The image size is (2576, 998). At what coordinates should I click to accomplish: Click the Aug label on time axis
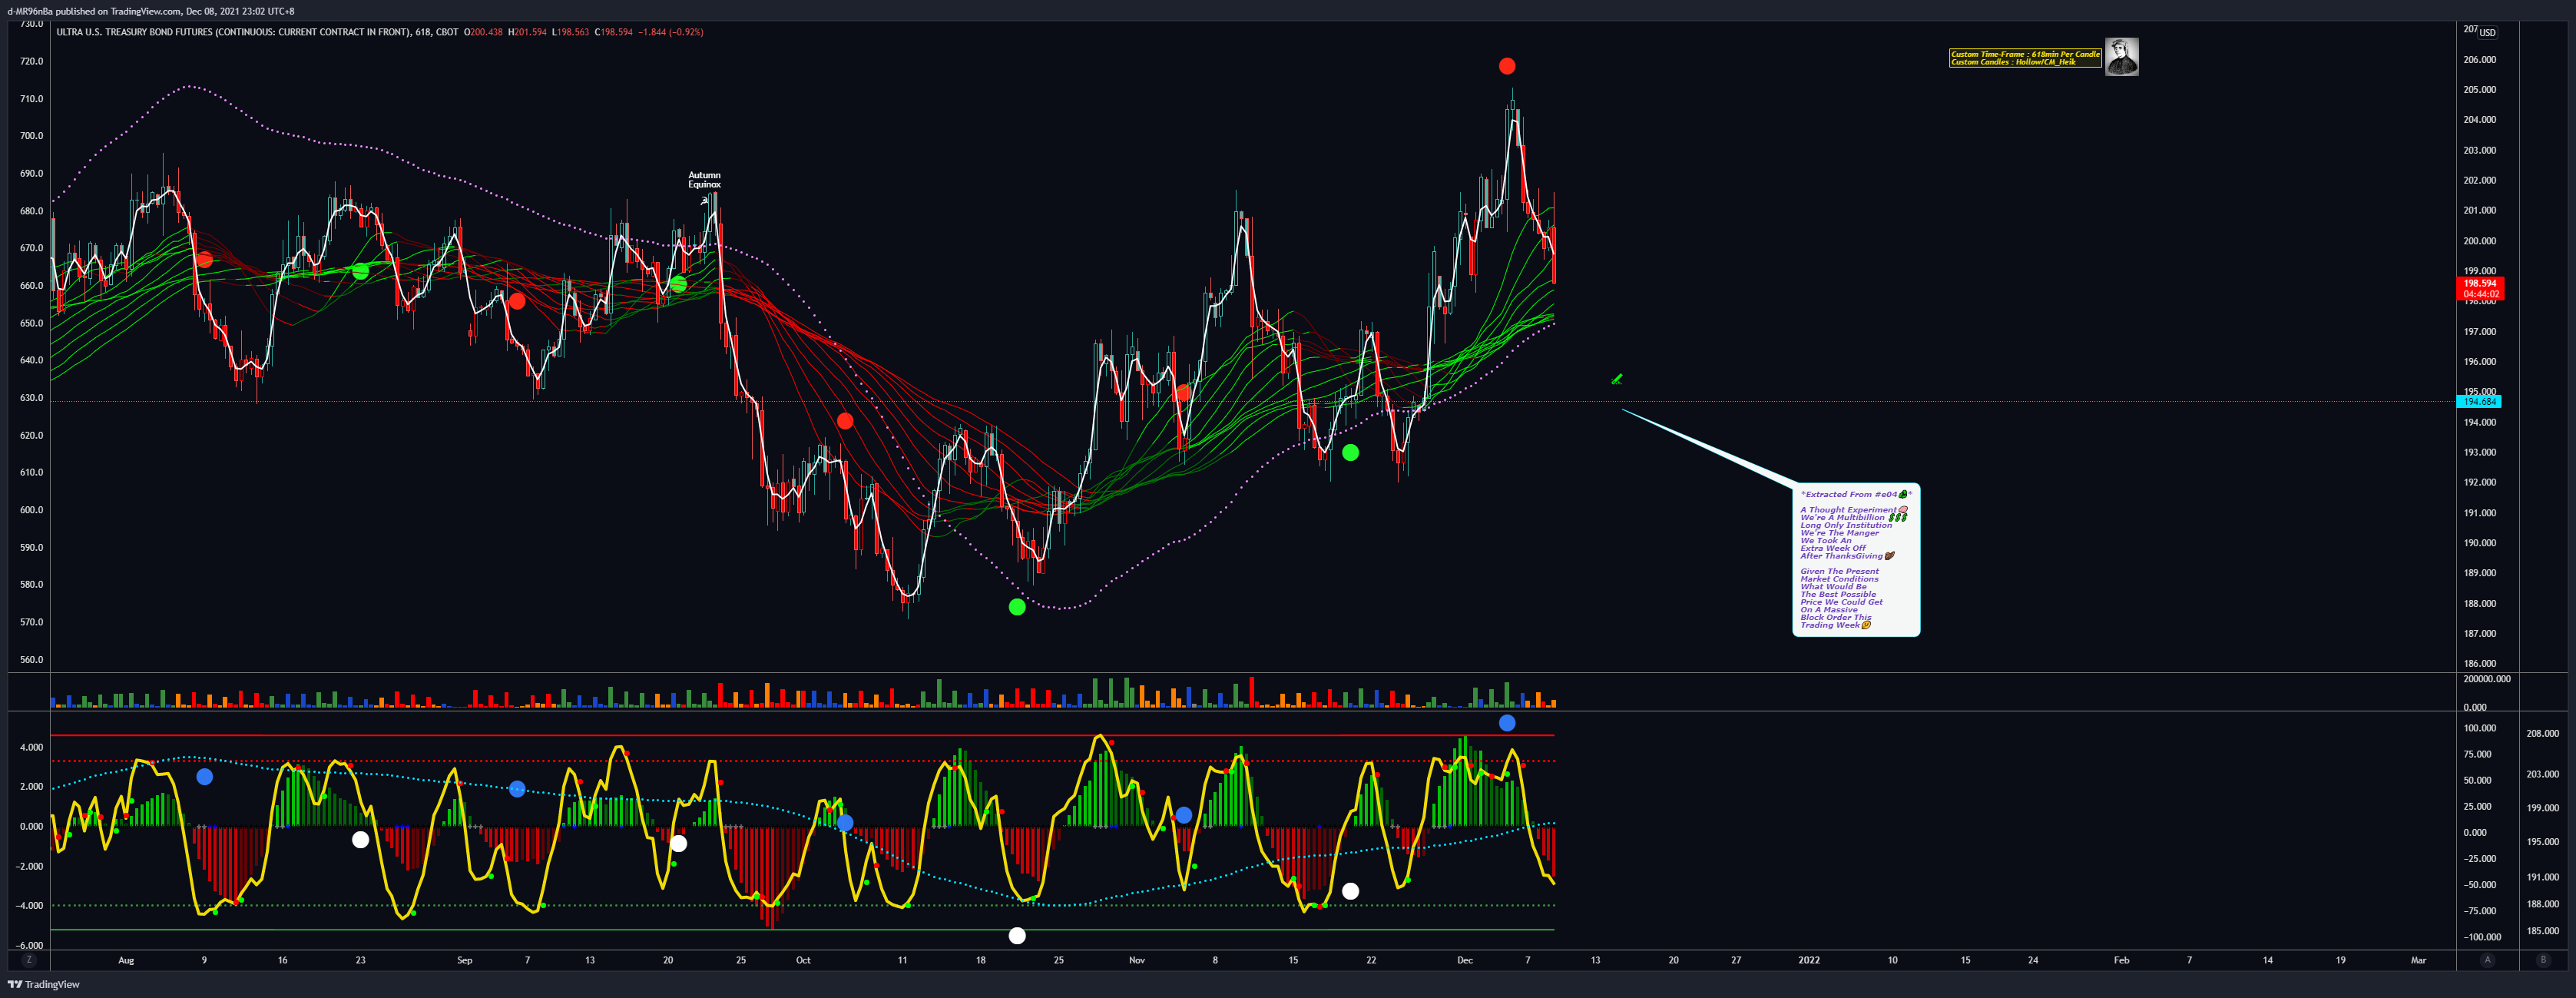click(x=126, y=960)
